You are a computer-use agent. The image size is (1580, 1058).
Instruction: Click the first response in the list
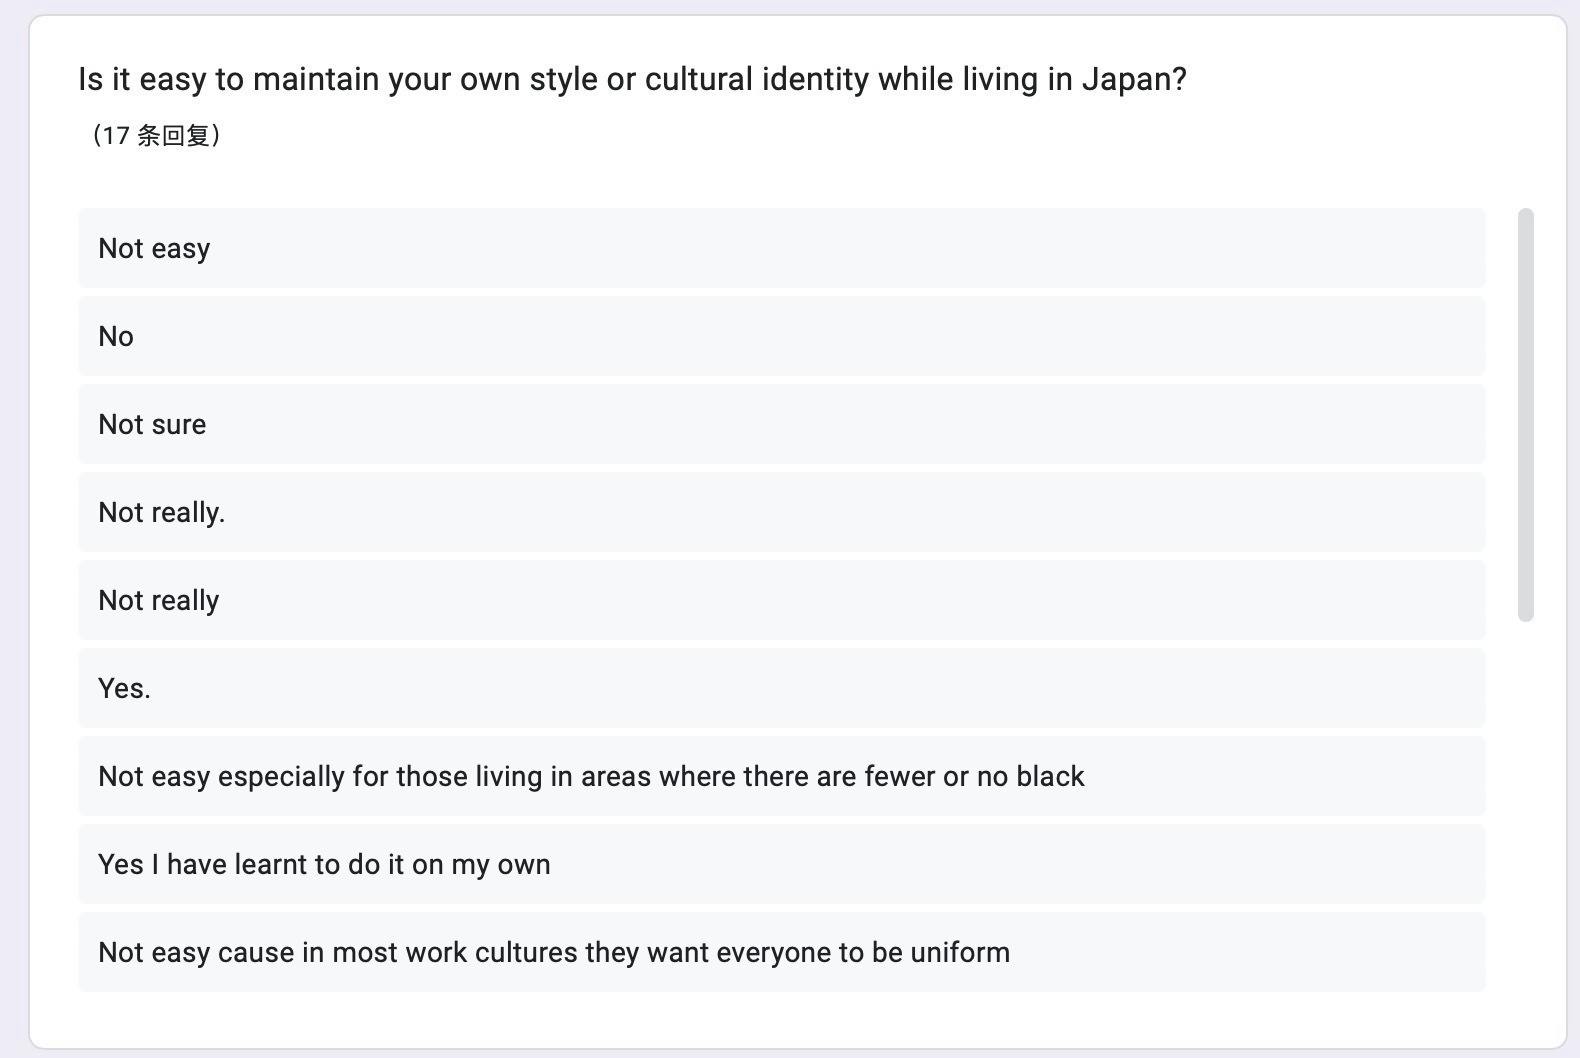click(780, 248)
